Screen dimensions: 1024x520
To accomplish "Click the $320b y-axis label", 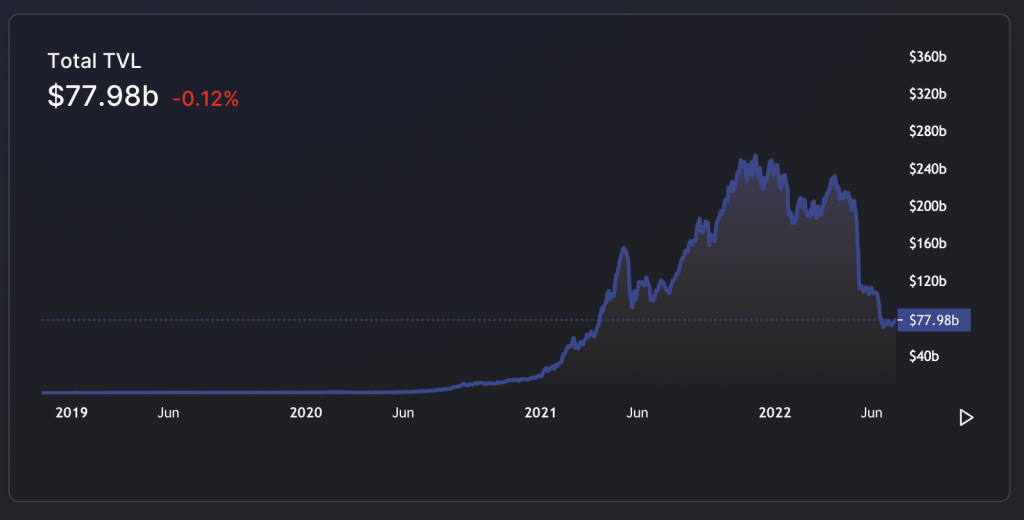I will [x=927, y=94].
